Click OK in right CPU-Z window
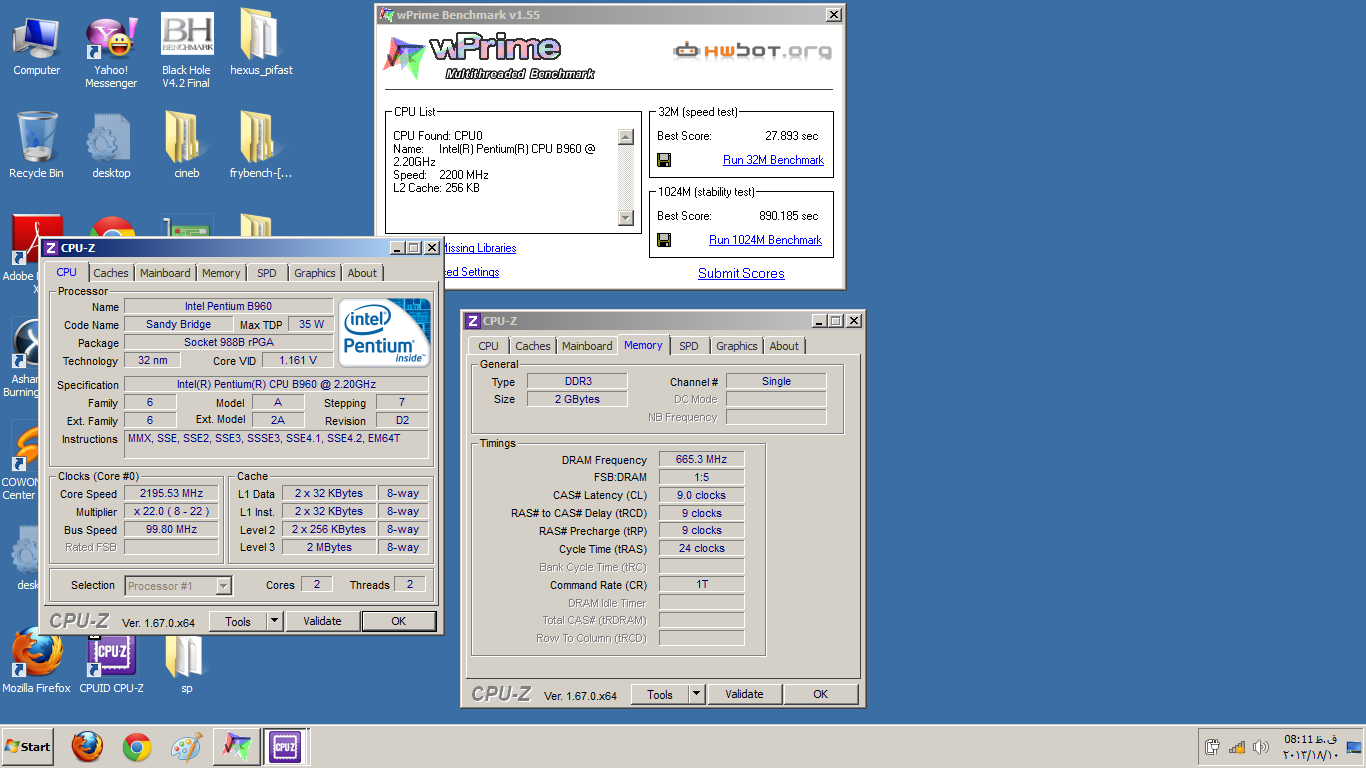The height and width of the screenshot is (768, 1366). (x=821, y=694)
